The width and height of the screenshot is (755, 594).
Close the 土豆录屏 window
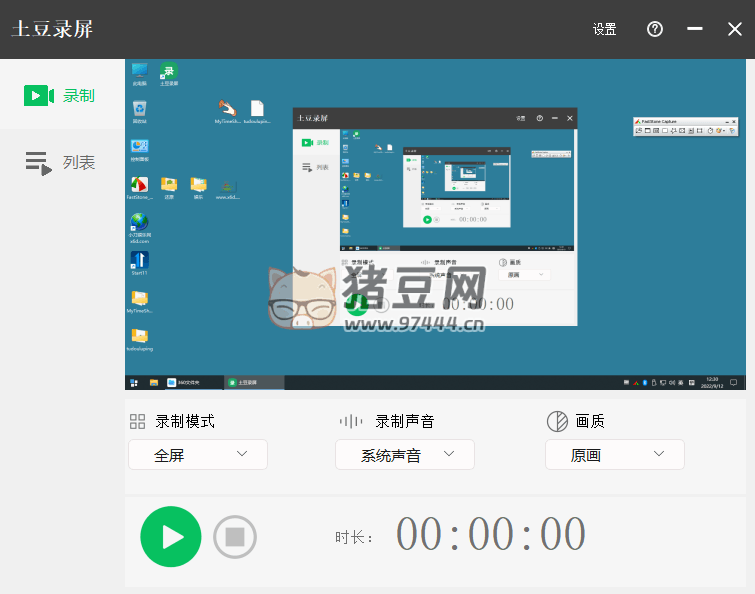pyautogui.click(x=735, y=29)
